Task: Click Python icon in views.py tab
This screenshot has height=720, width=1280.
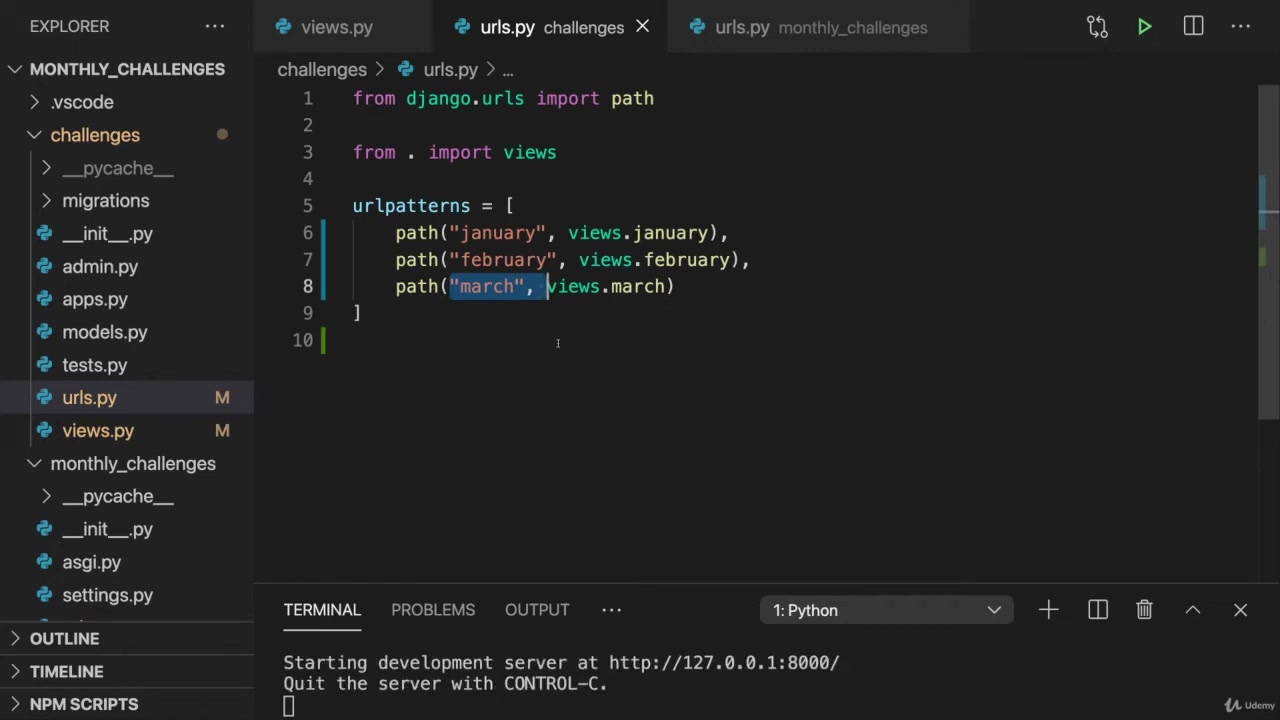Action: click(x=284, y=27)
